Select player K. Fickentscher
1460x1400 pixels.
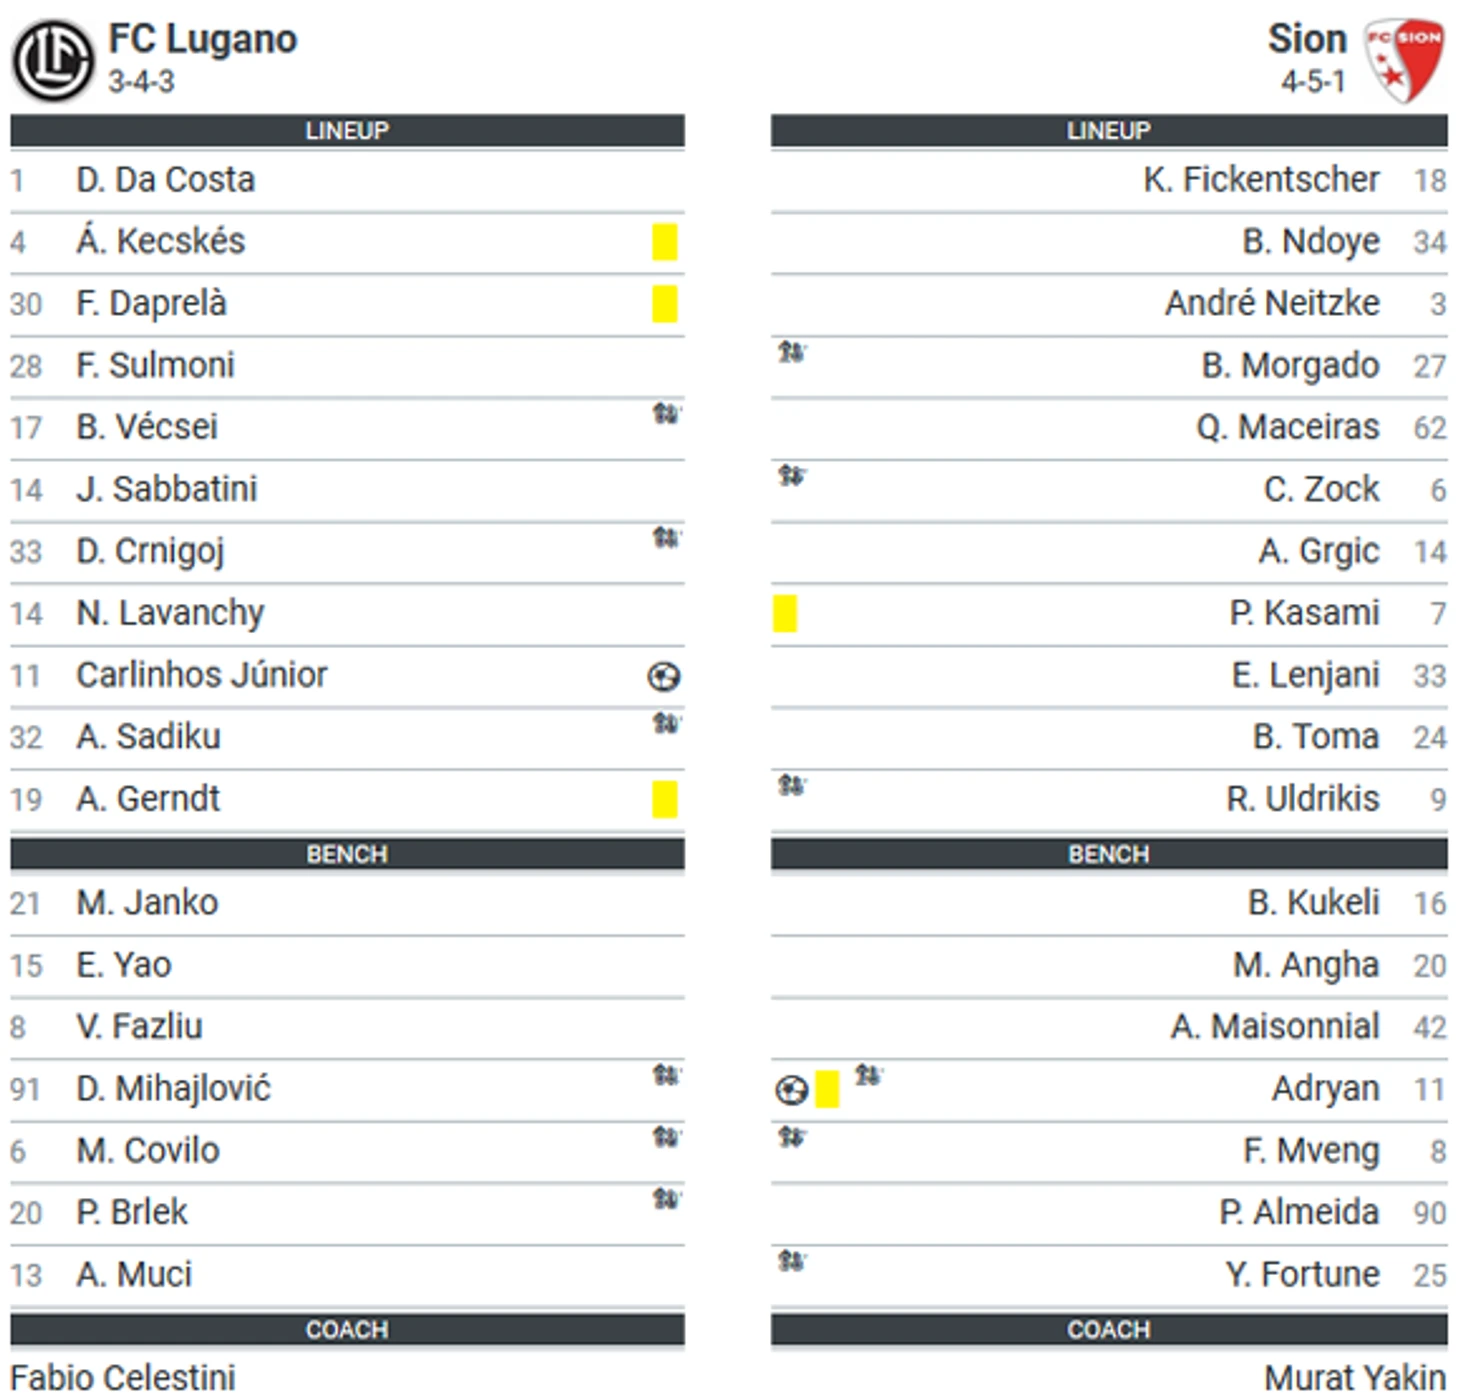click(1262, 180)
